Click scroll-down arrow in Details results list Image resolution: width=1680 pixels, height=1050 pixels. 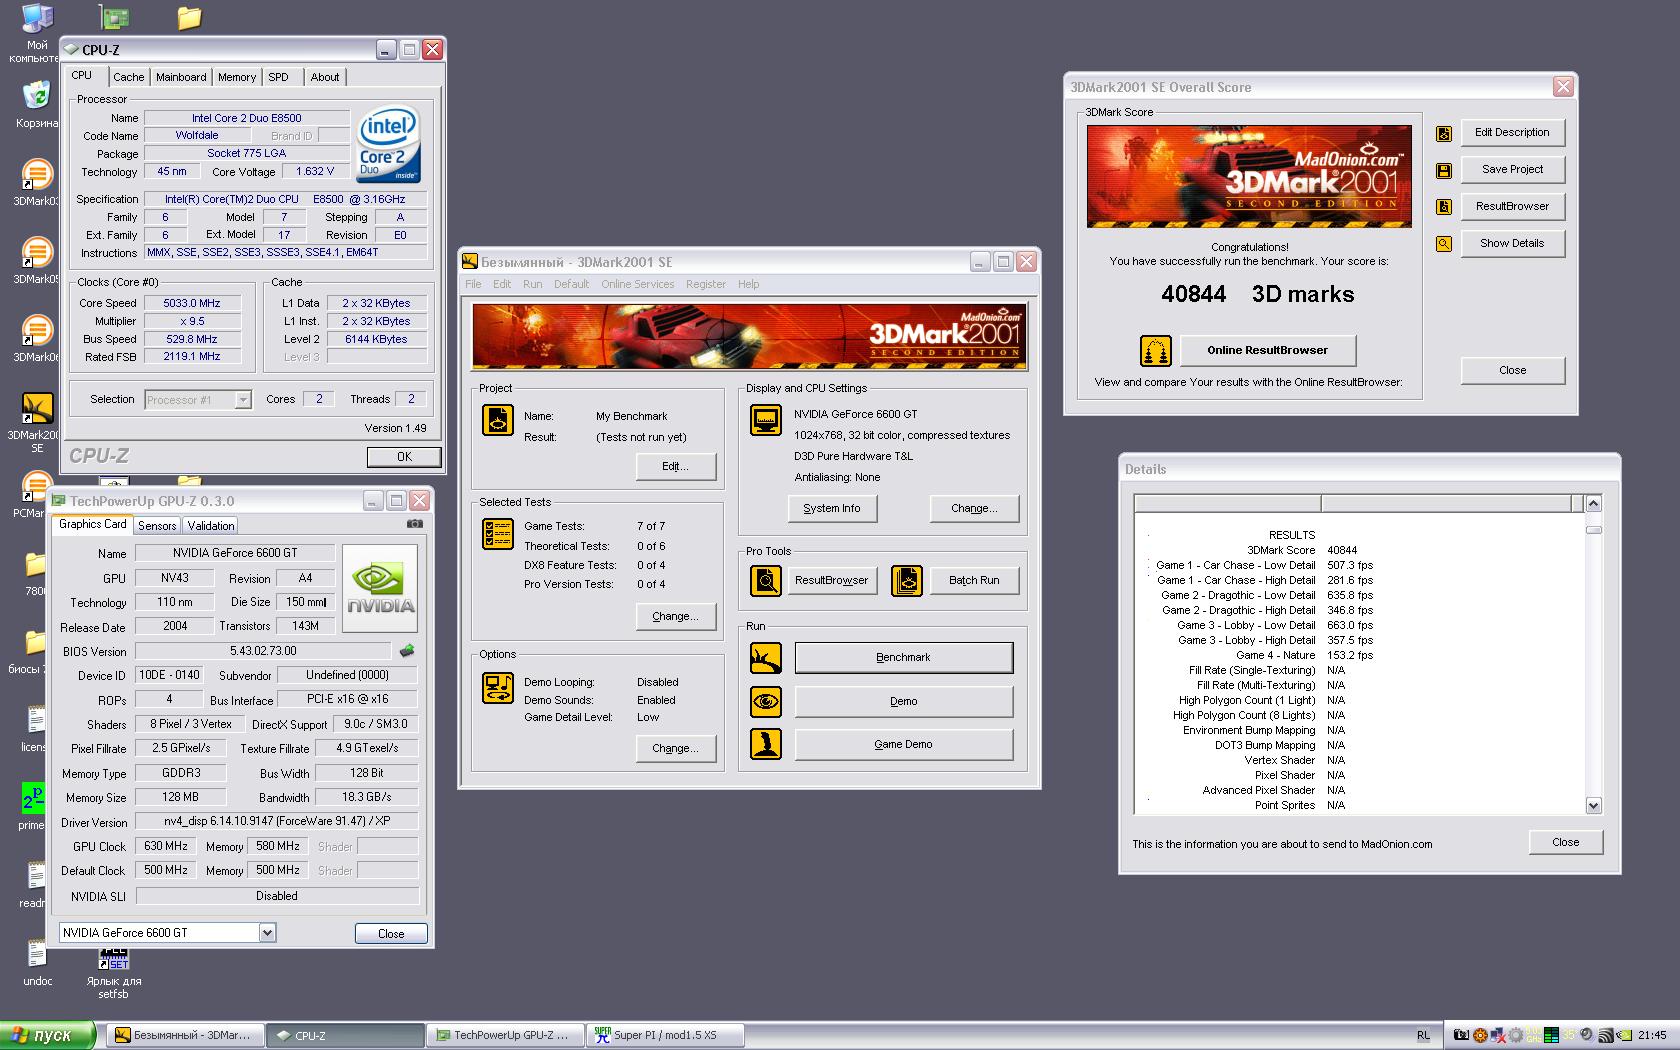(1594, 805)
